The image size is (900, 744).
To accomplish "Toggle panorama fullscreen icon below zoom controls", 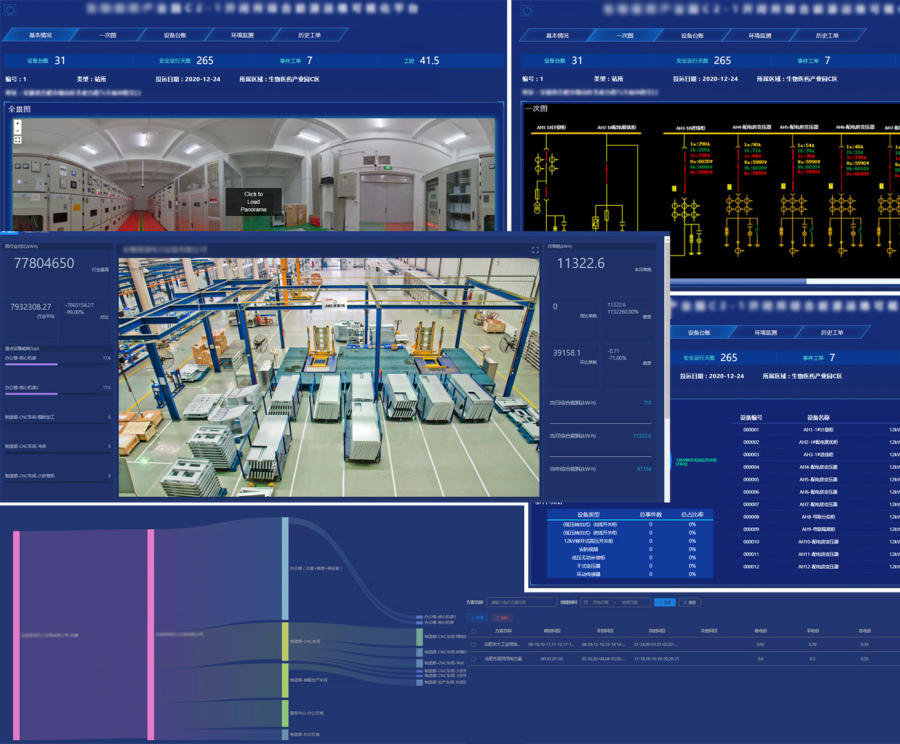I will point(17,140).
